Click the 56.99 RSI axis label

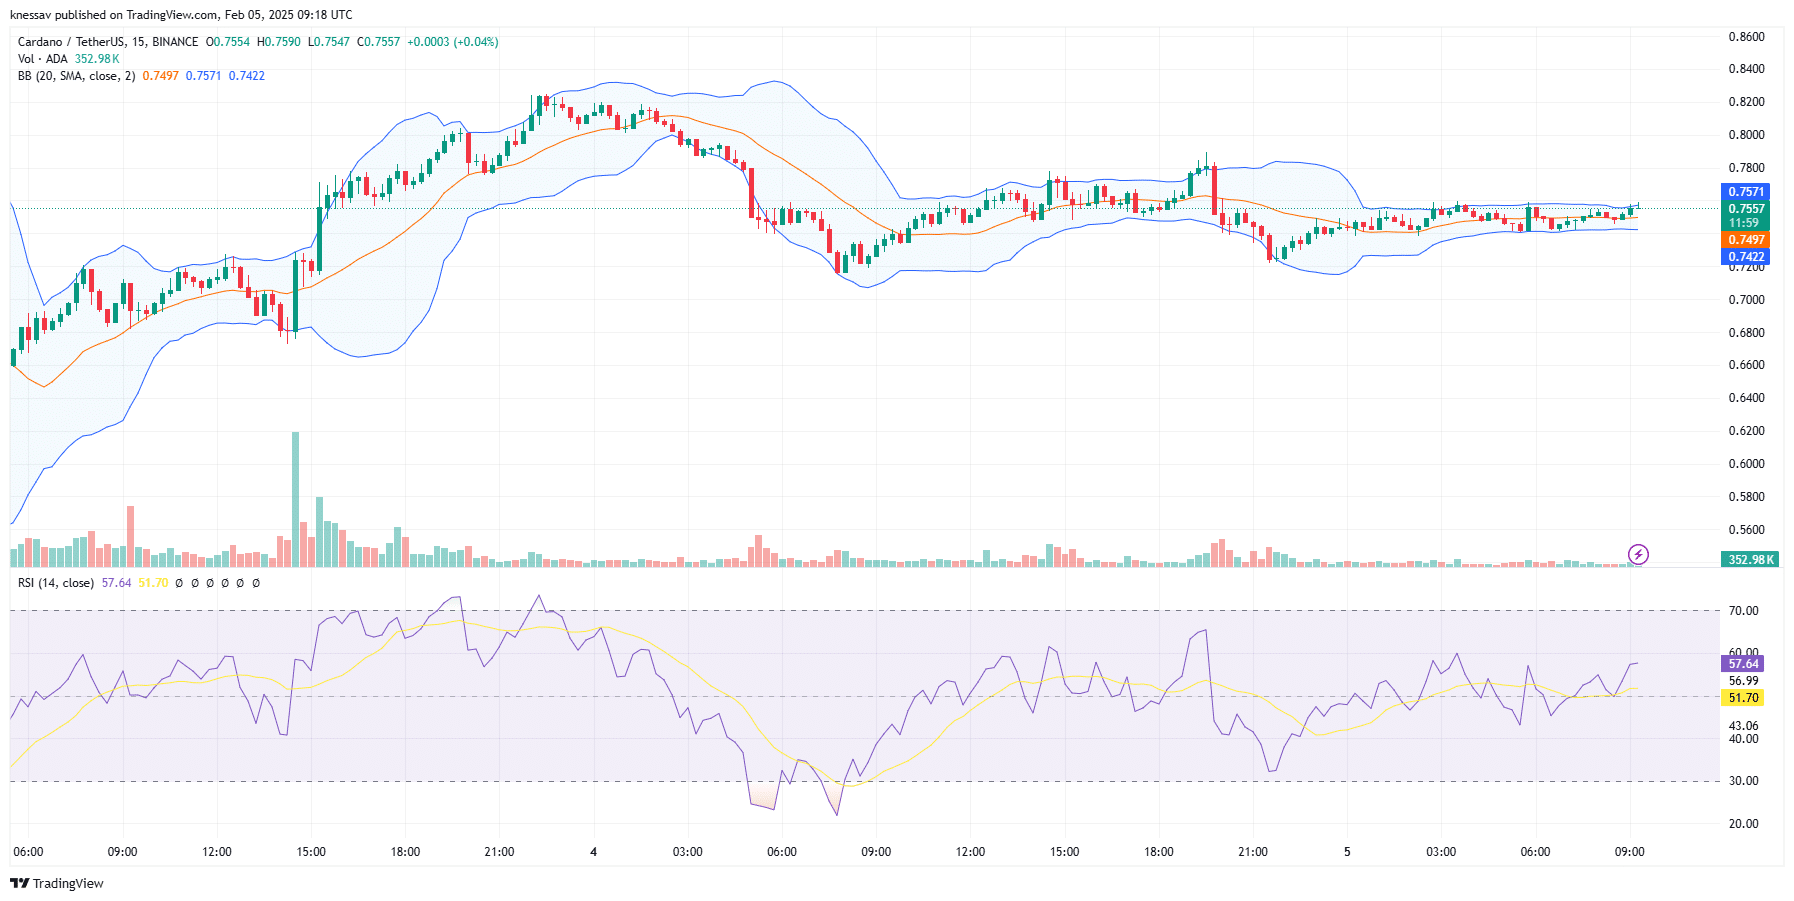1744,681
